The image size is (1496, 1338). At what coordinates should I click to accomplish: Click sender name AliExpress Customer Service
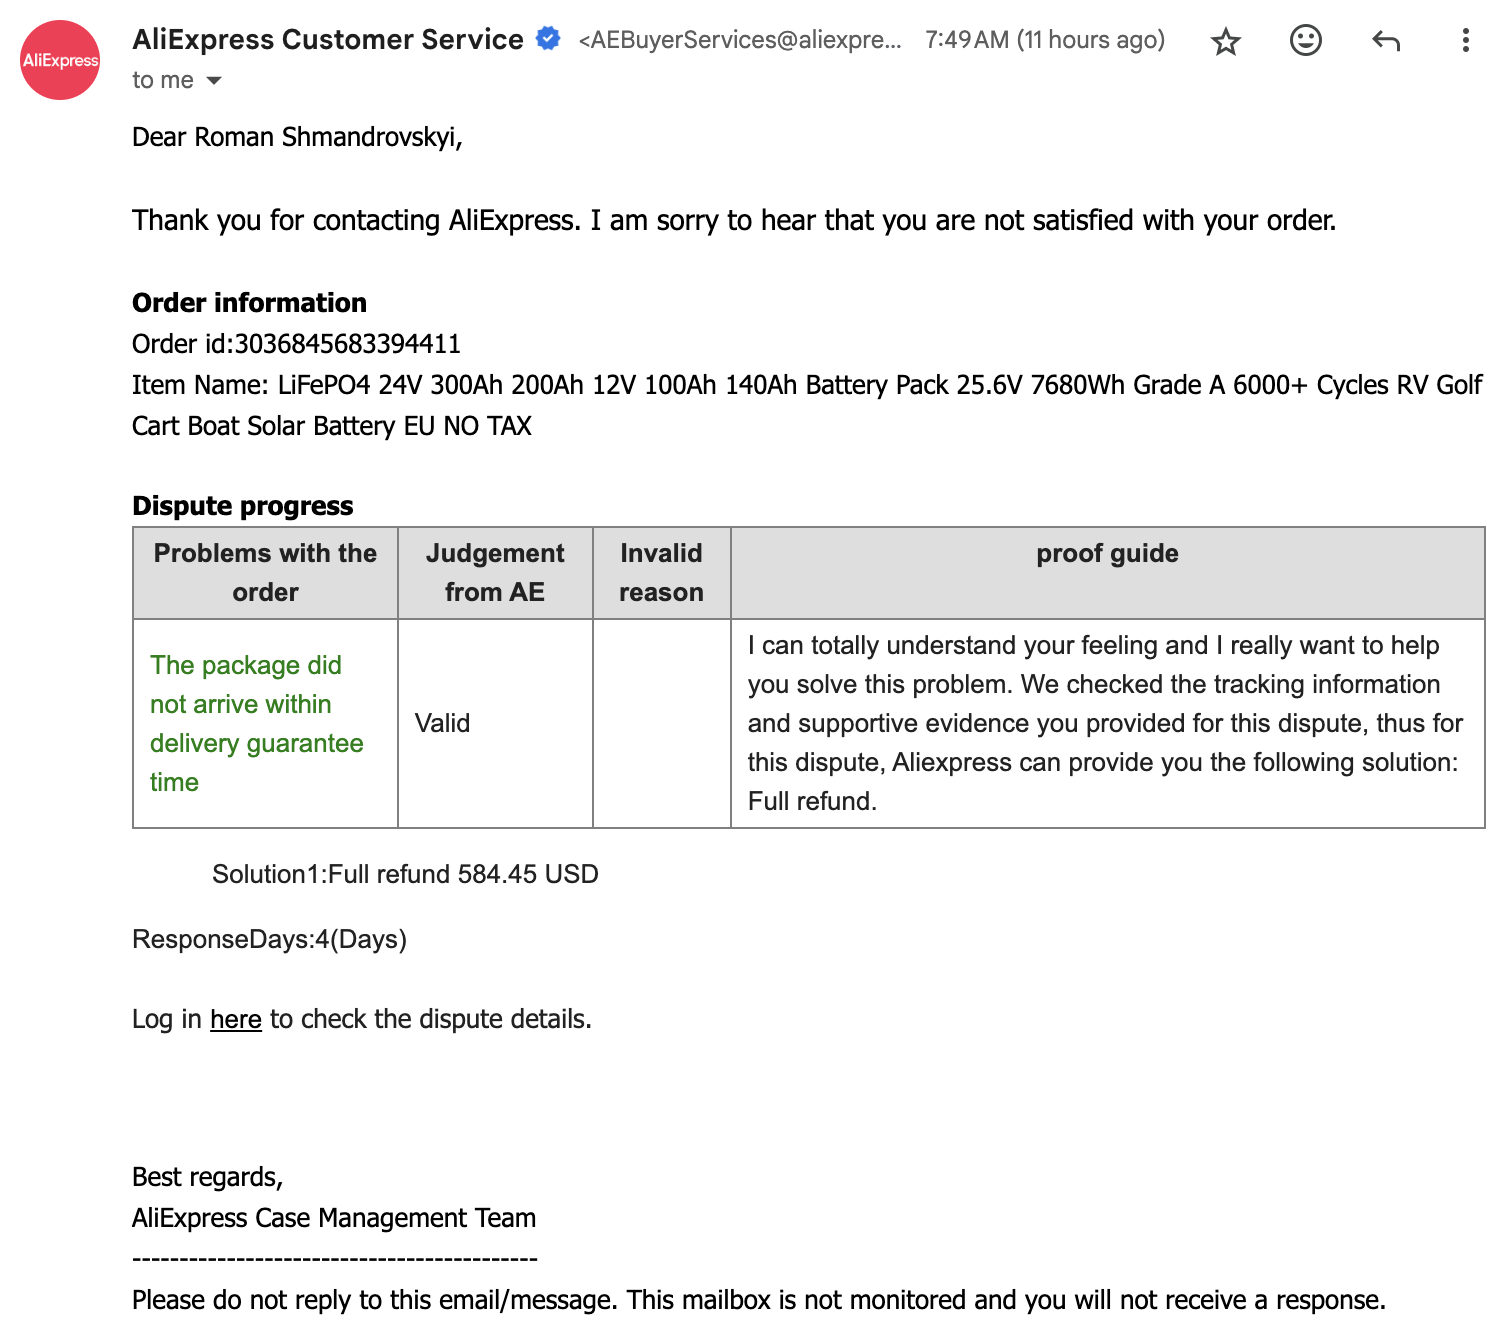coord(328,39)
